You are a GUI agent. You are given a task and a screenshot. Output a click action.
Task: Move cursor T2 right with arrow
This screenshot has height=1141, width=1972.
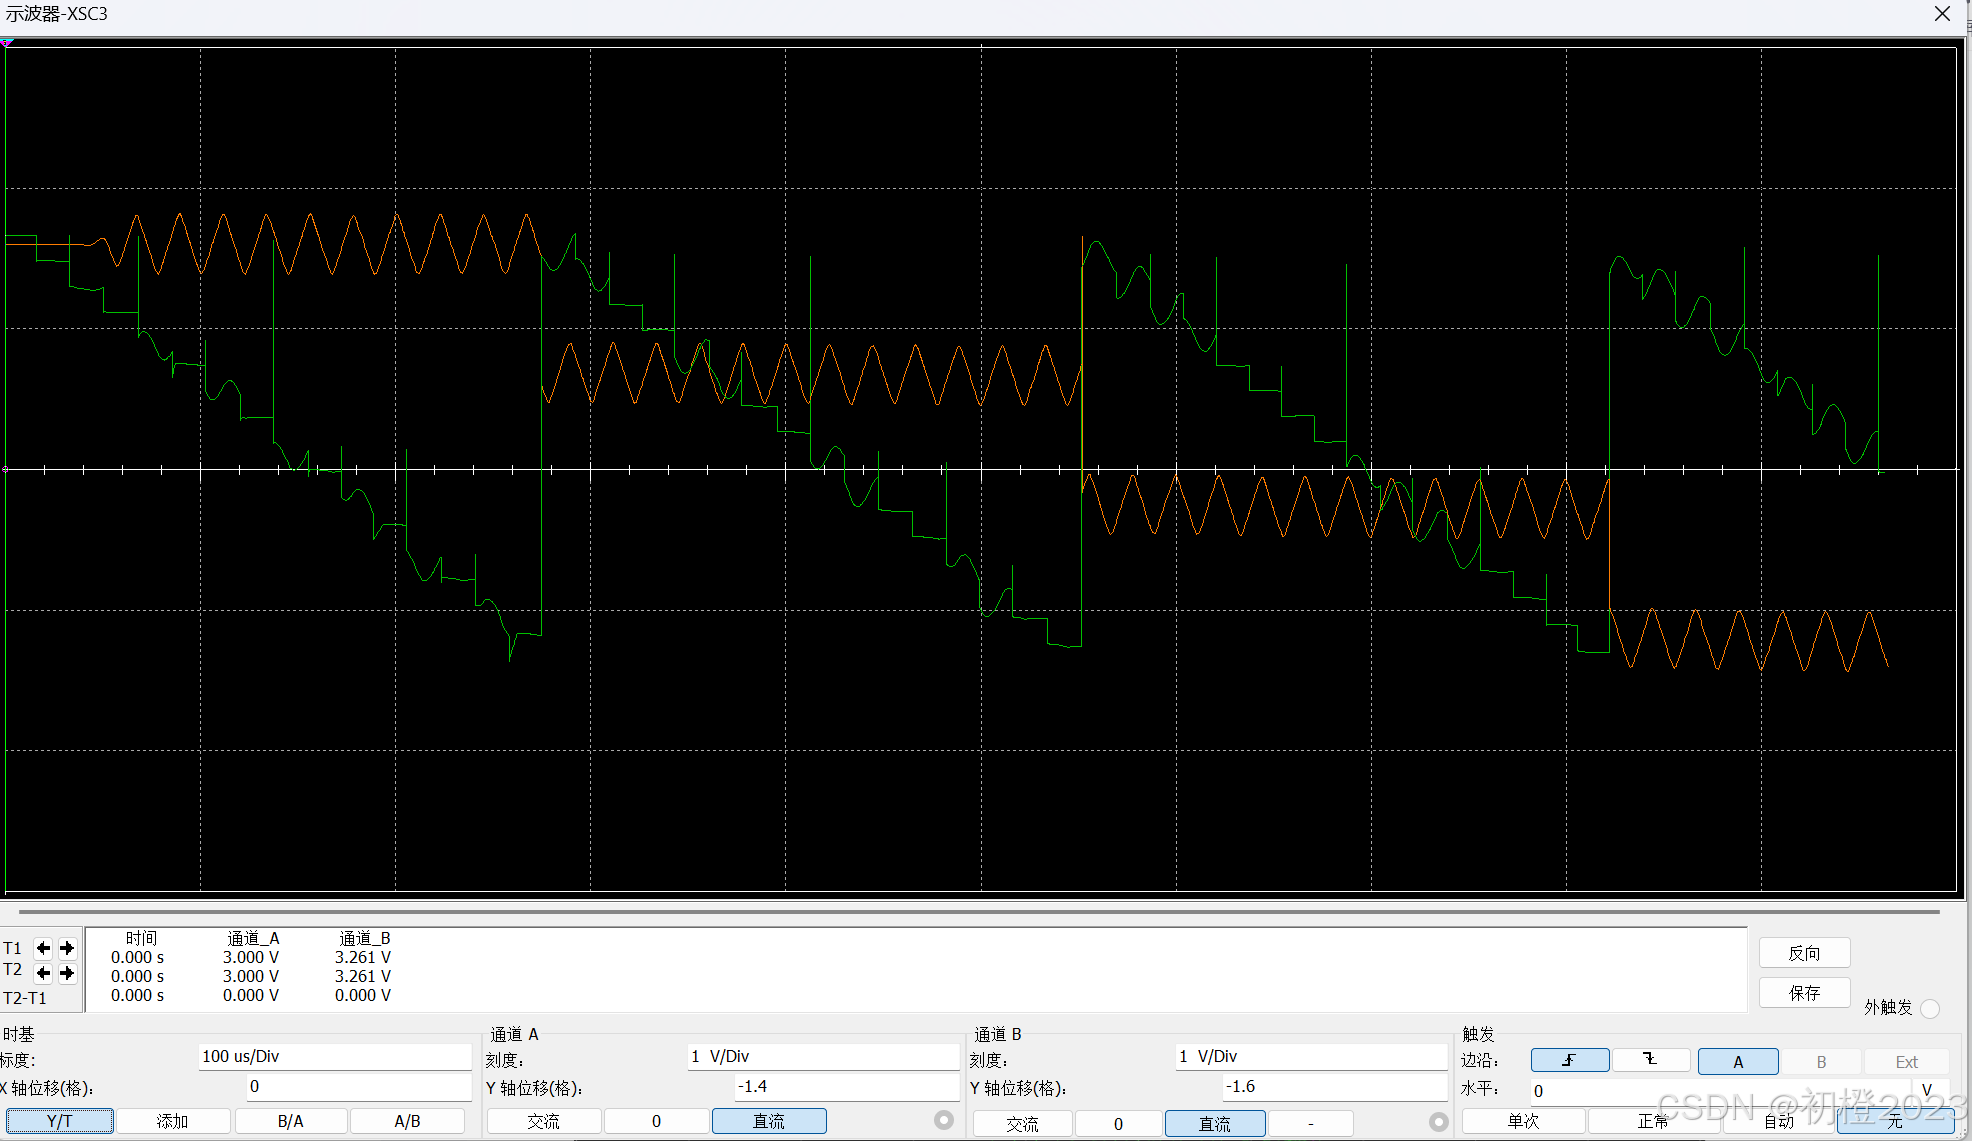click(67, 973)
